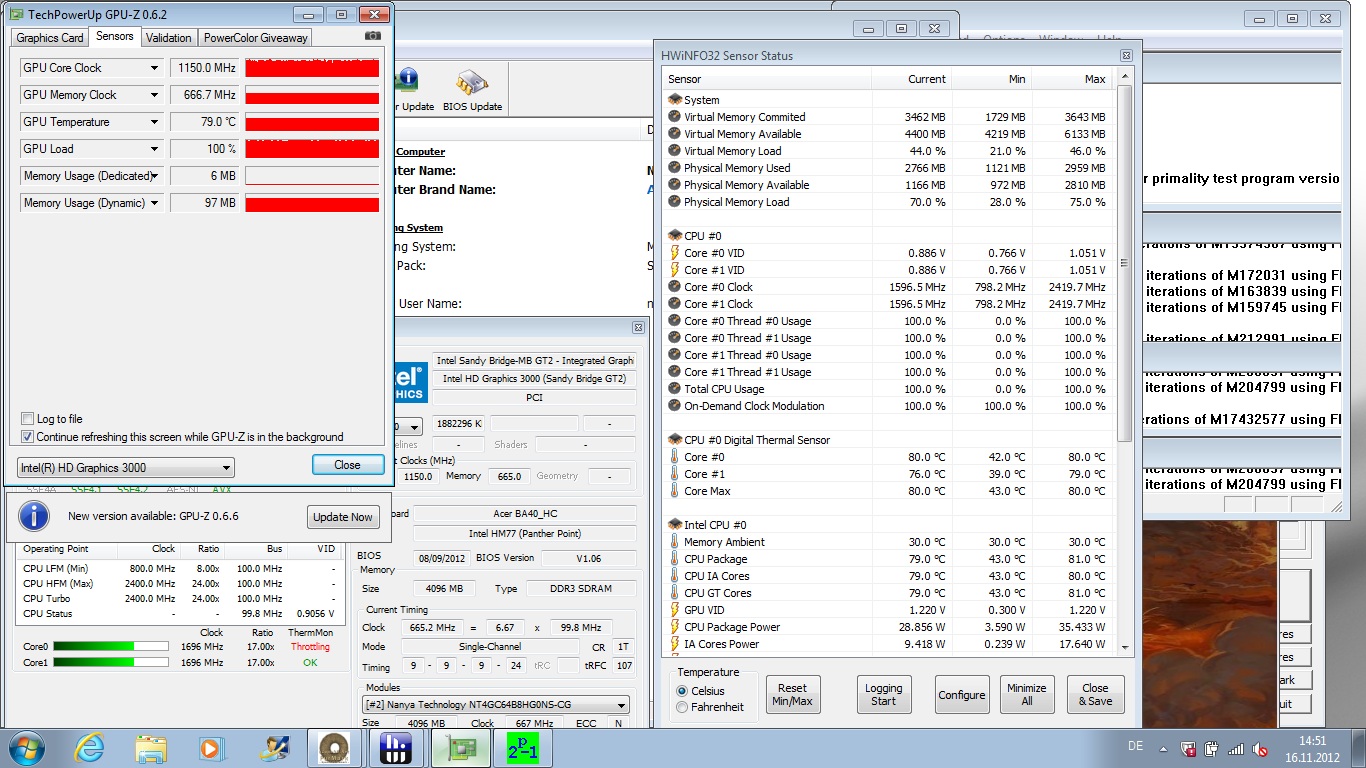The image size is (1366, 768).
Task: Select the Sensors tab in GPU-Z
Action: pyautogui.click(x=115, y=37)
